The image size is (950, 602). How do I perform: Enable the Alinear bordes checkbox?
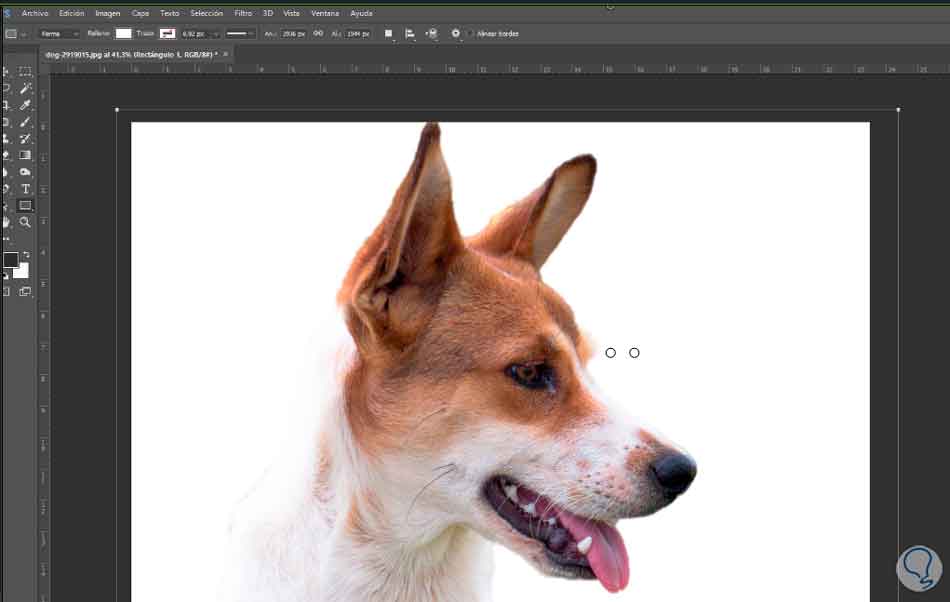click(x=471, y=34)
